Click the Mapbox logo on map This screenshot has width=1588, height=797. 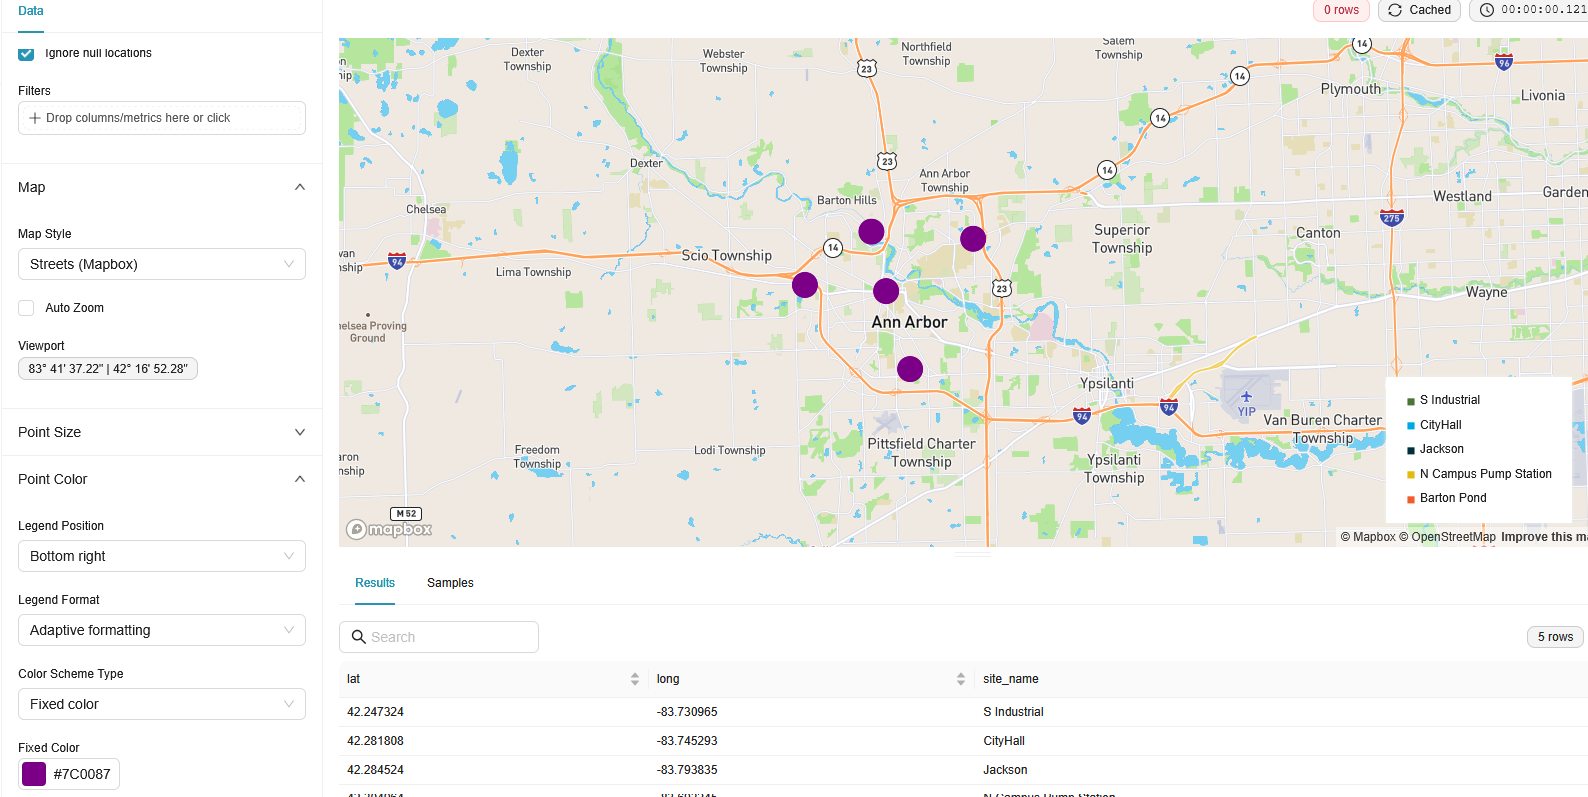(390, 529)
